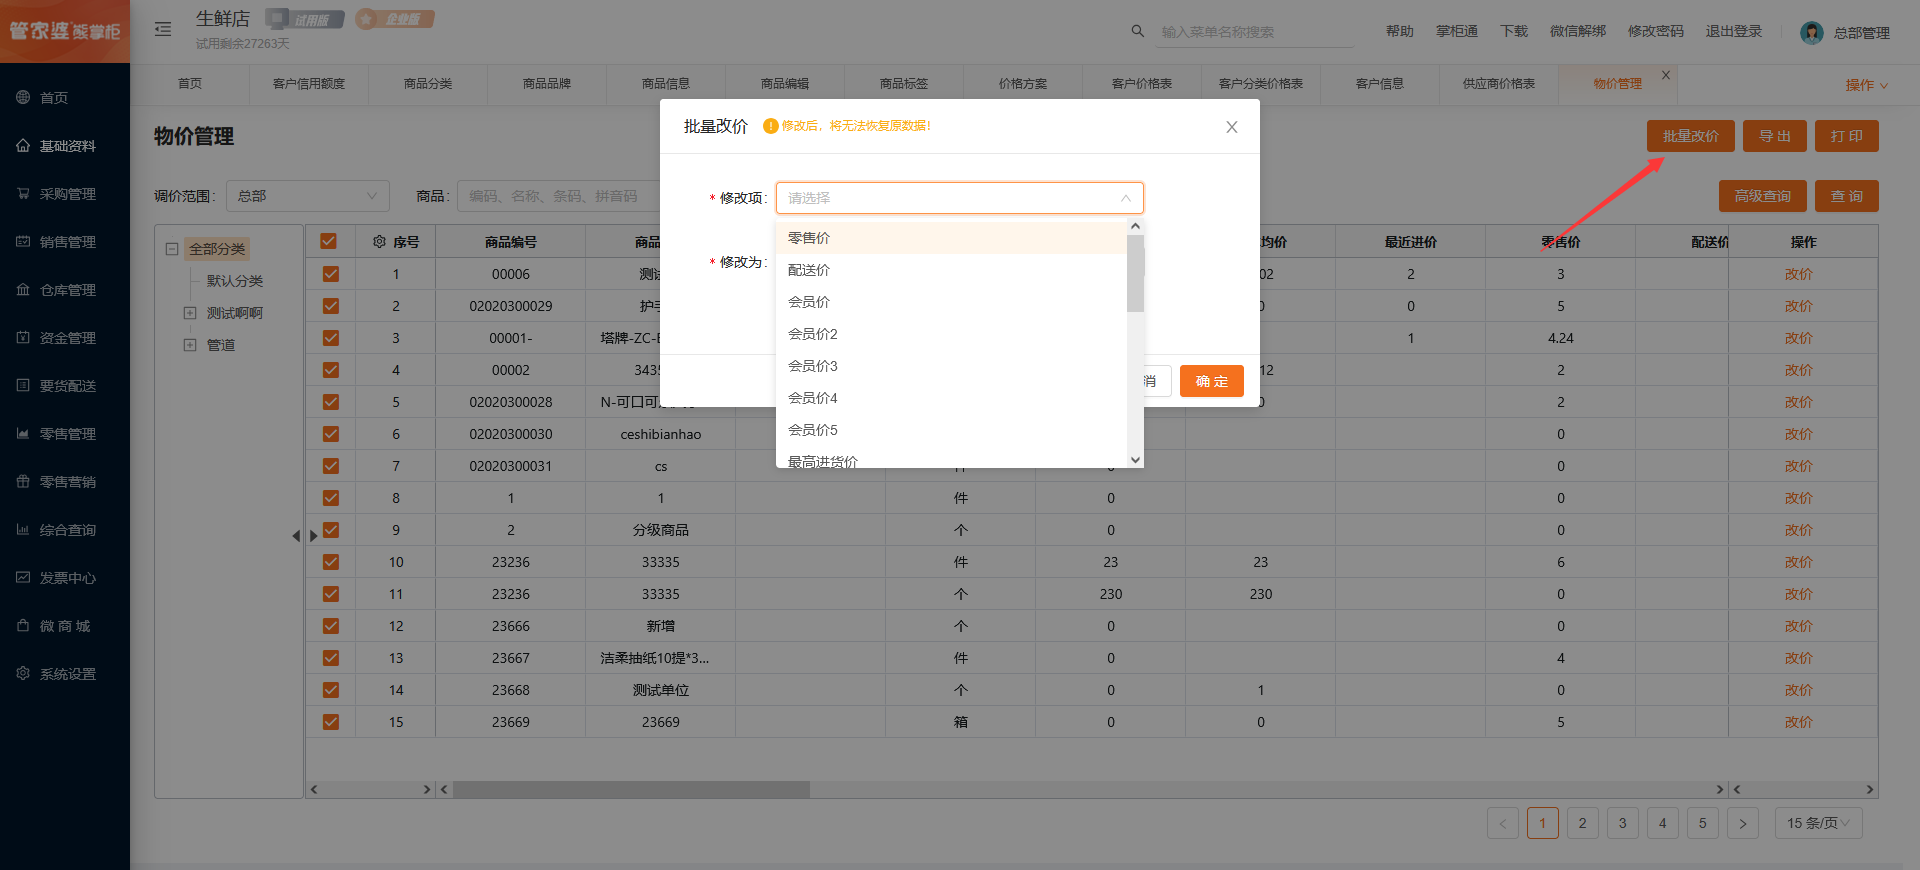Open 零售管理 in the sidebar
Screen dimensions: 1920x870
[65, 434]
